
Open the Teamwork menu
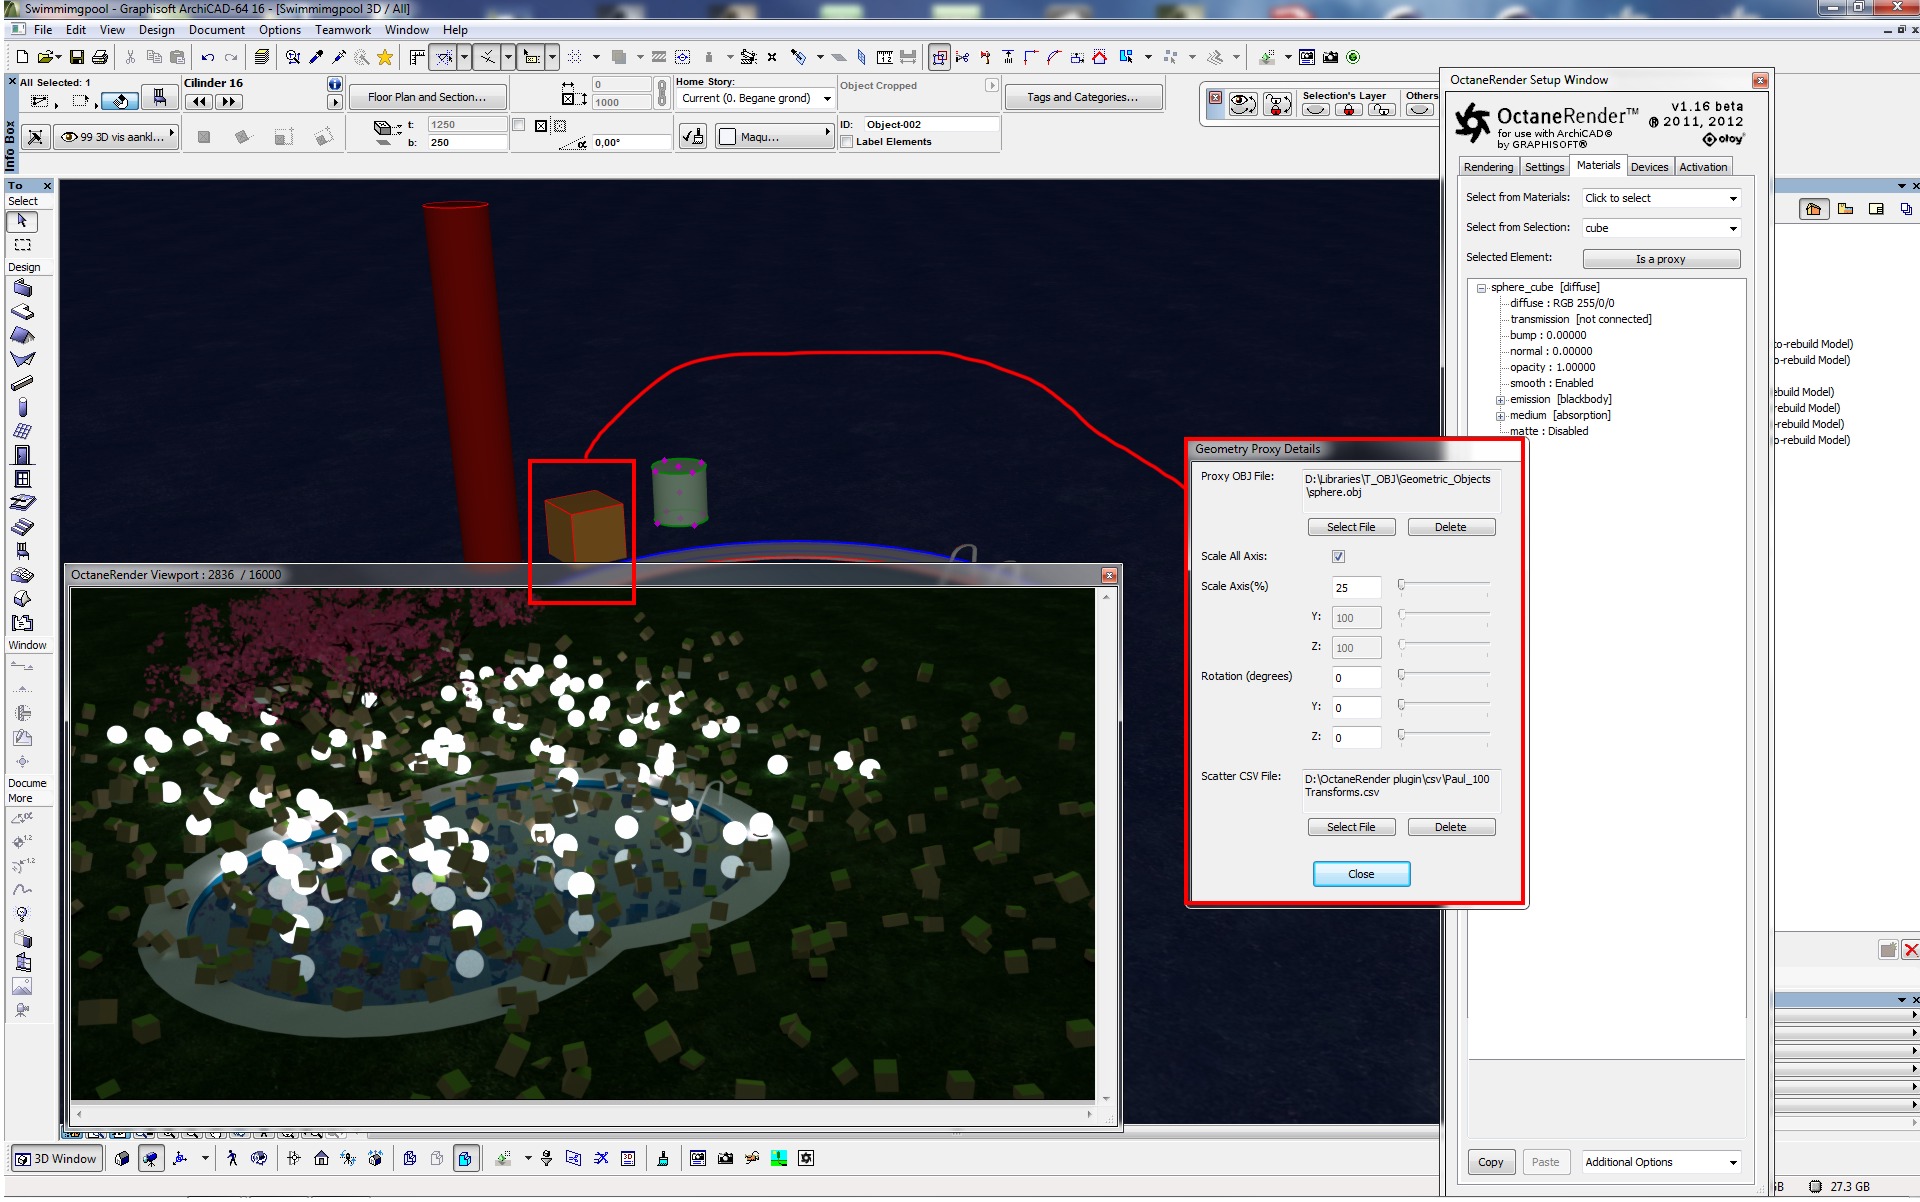tap(342, 30)
